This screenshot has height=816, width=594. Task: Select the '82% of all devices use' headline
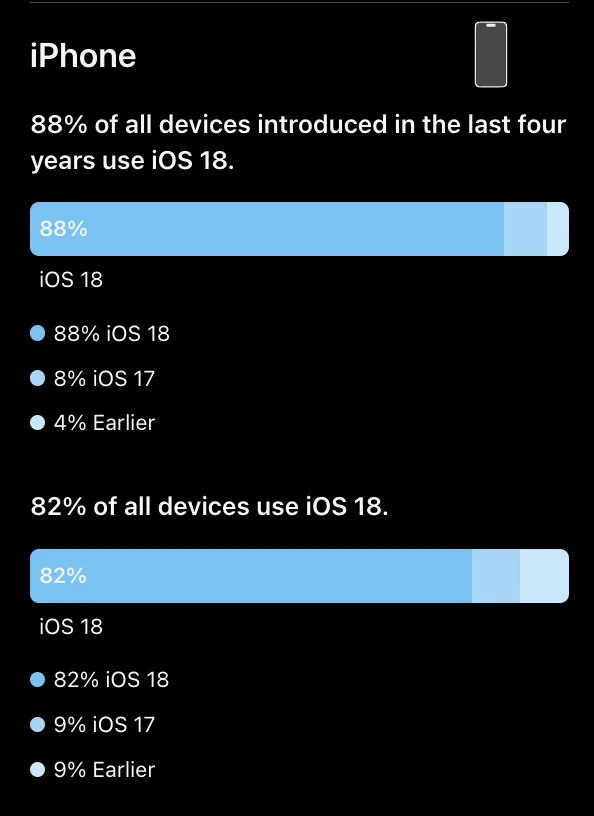209,506
